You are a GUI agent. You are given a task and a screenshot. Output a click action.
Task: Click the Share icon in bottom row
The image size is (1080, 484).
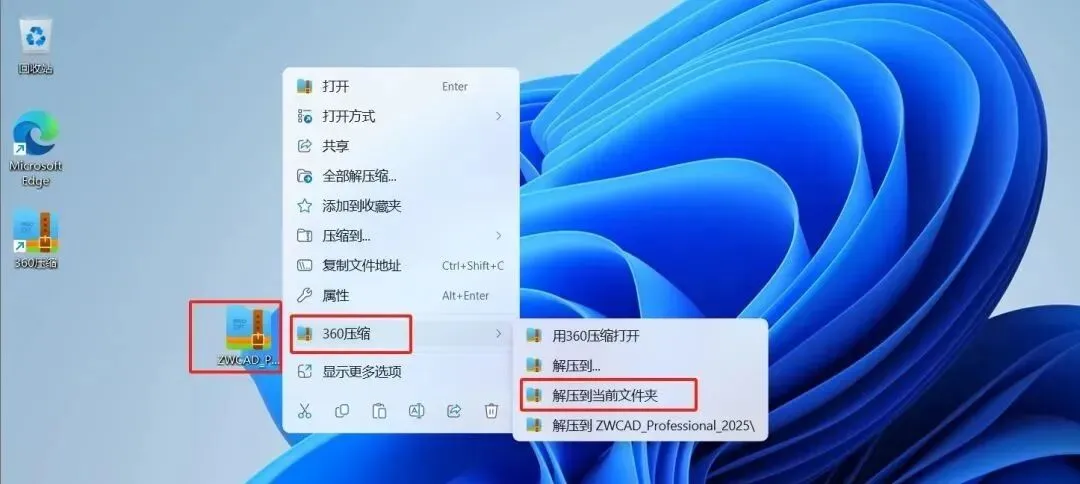454,411
